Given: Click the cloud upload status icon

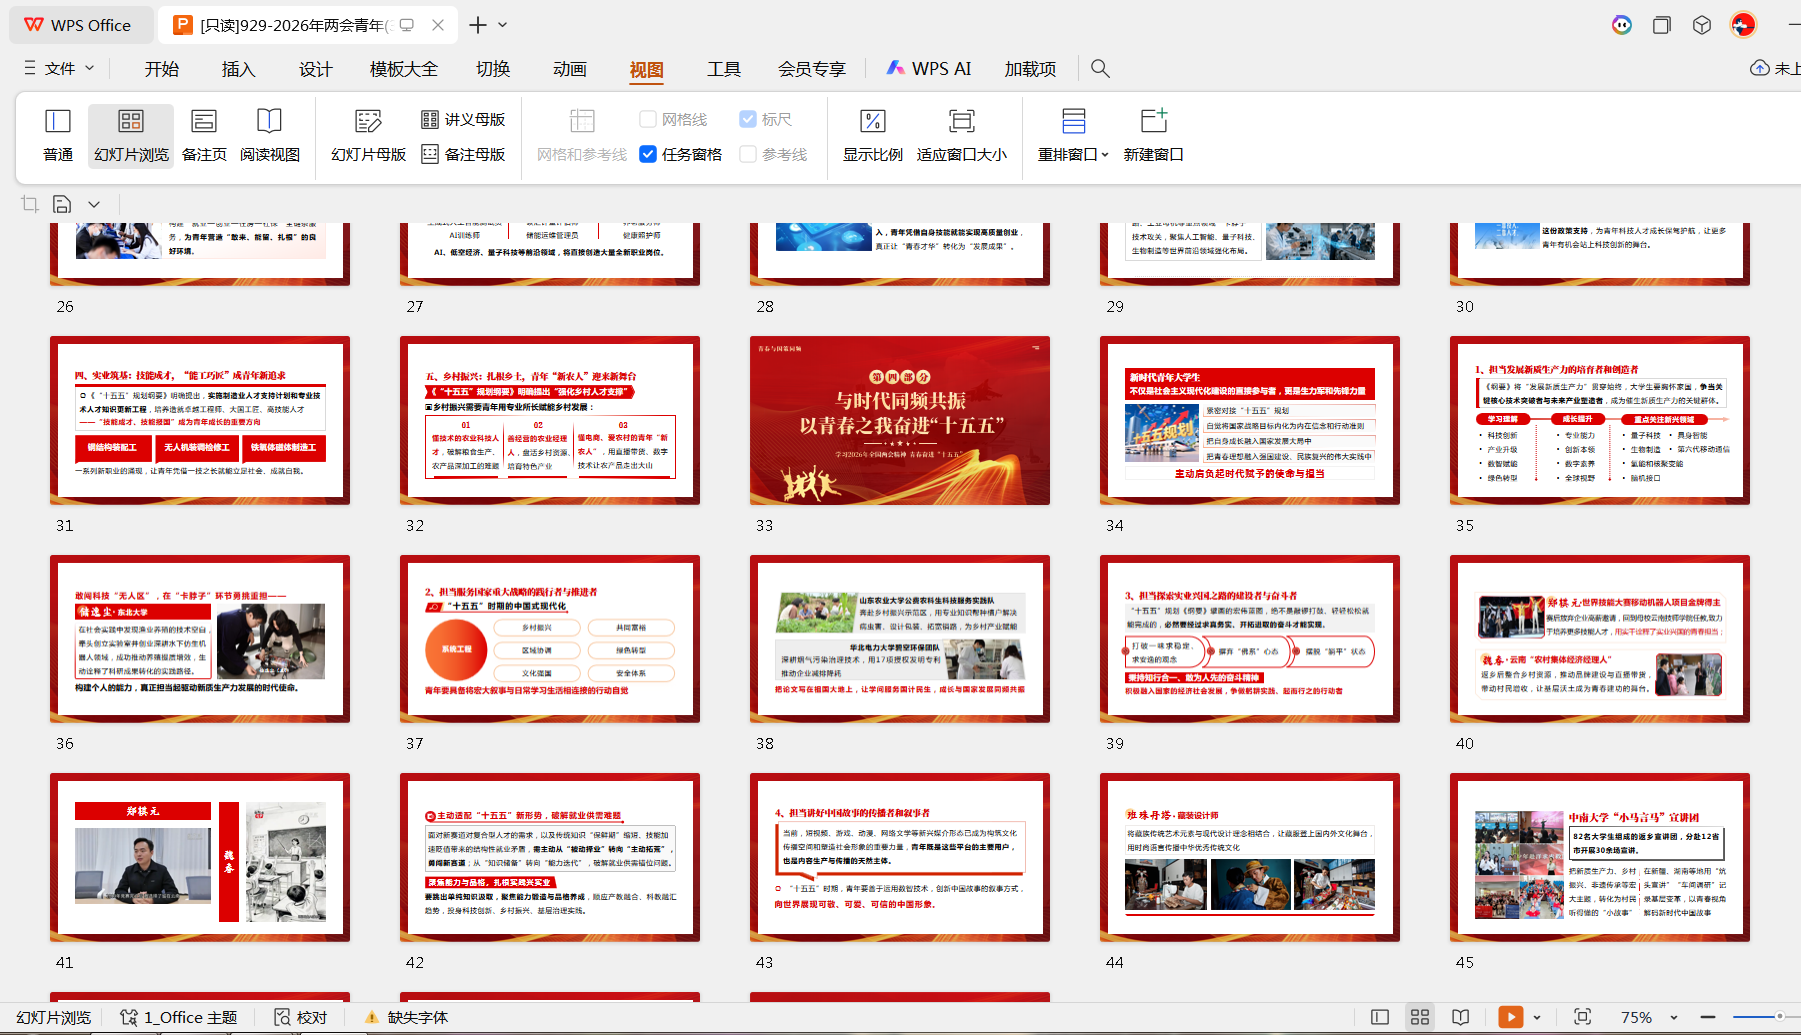Looking at the screenshot, I should pos(1760,68).
